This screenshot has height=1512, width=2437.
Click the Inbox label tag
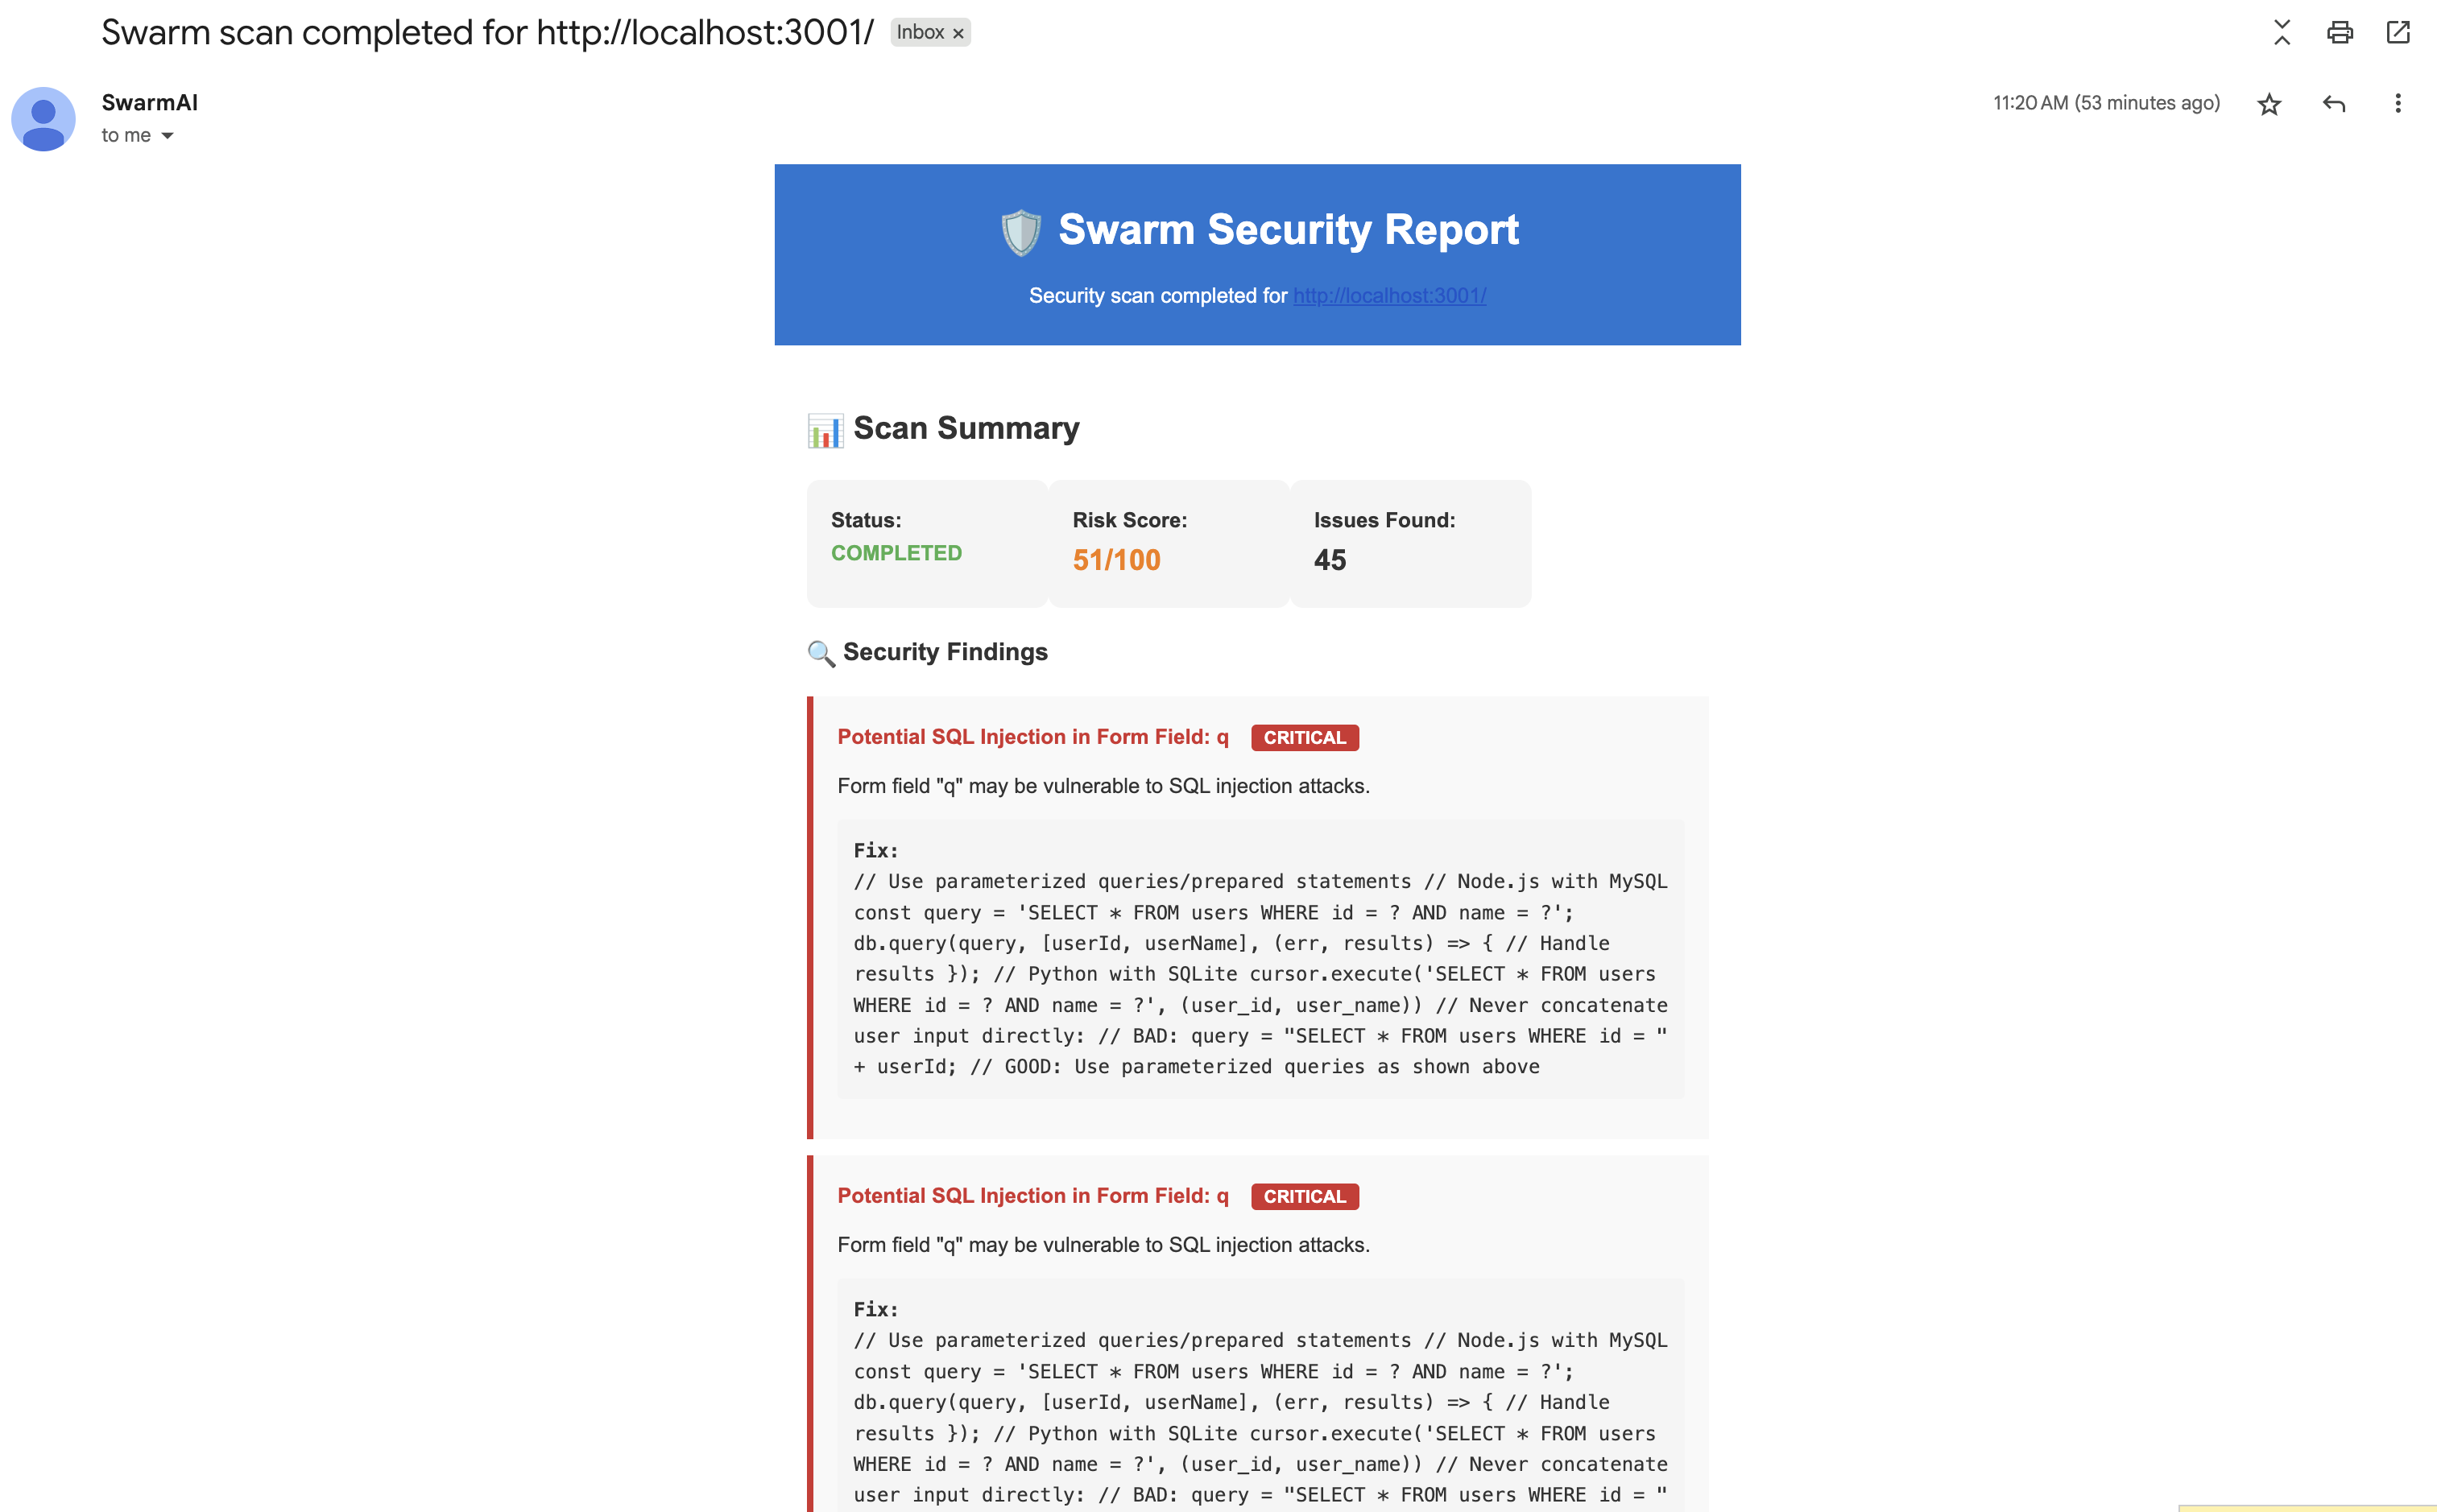(x=919, y=33)
